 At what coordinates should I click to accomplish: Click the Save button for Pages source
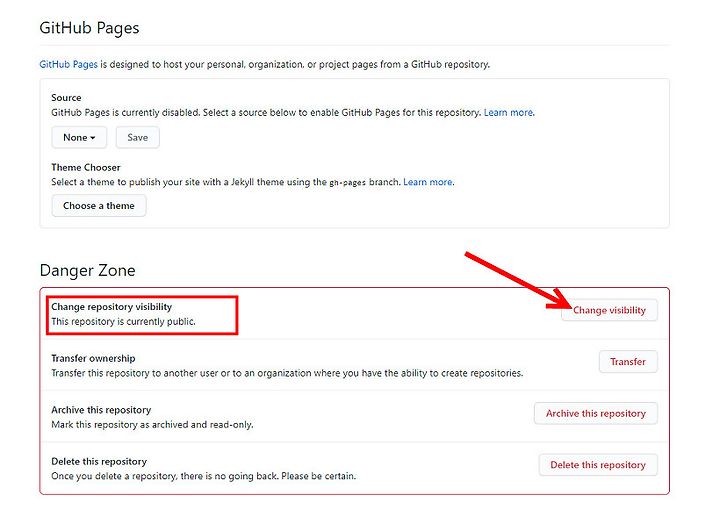(x=137, y=137)
